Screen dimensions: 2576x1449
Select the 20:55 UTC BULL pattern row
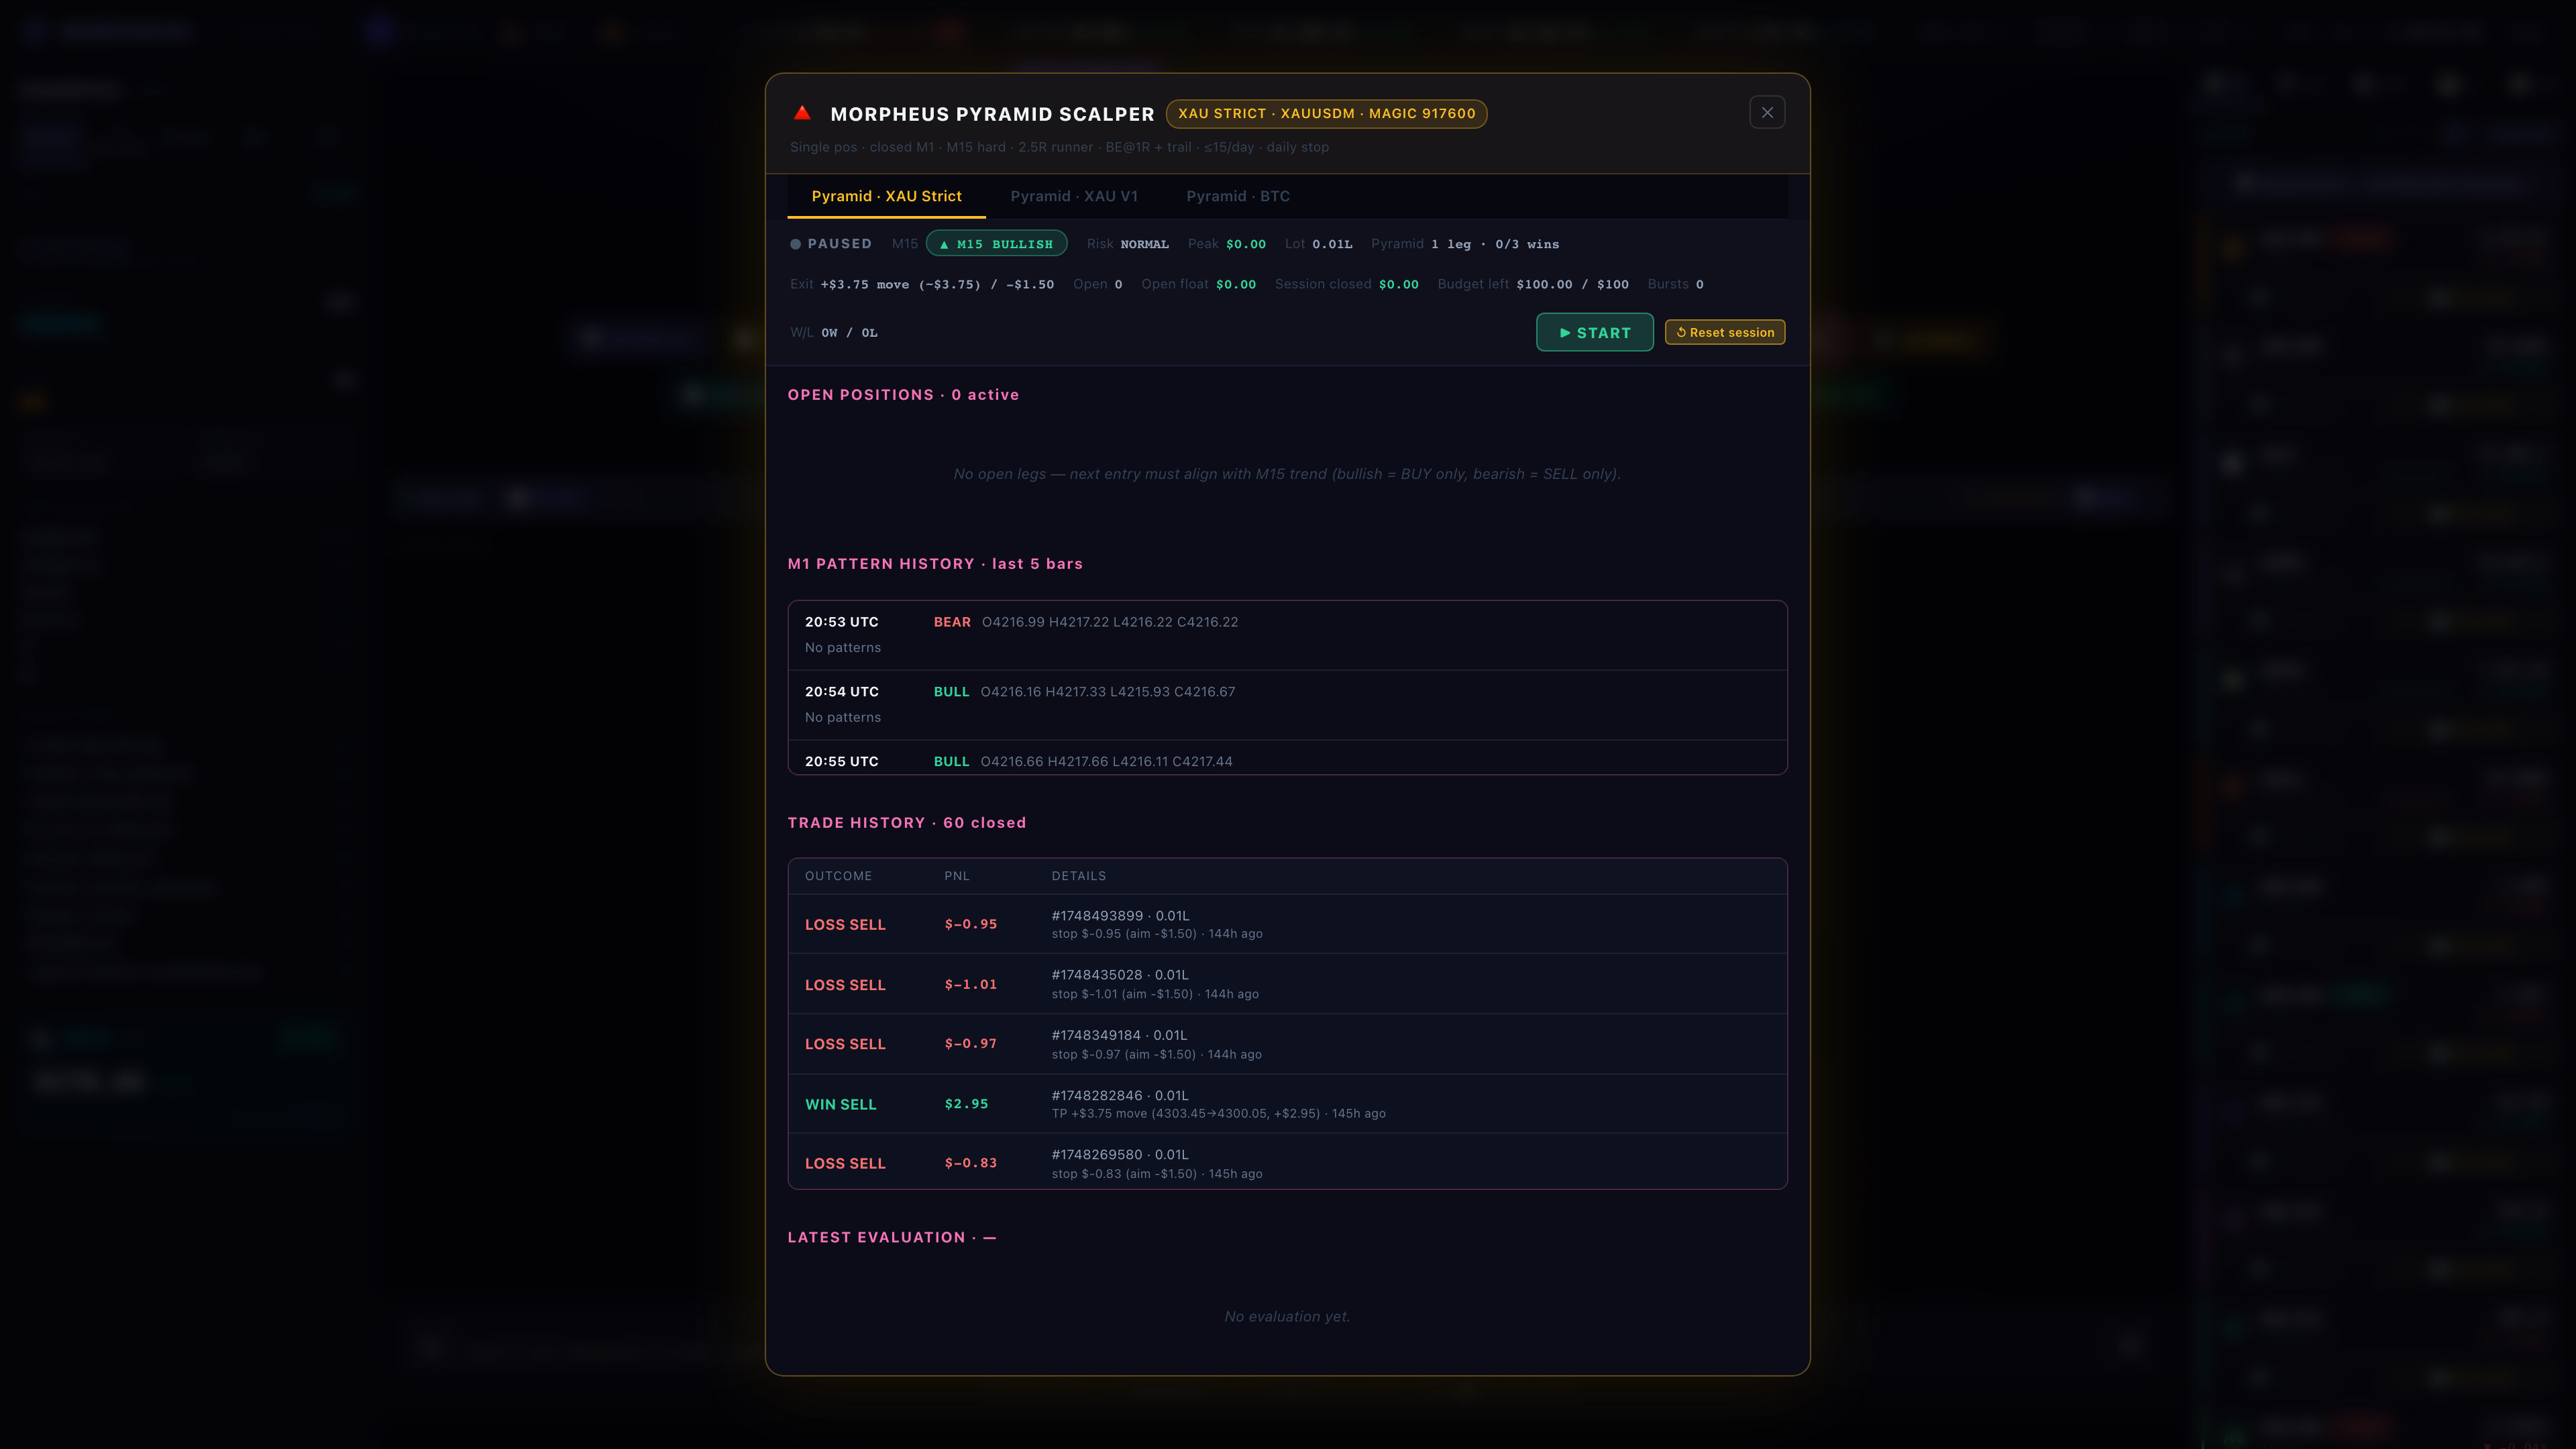click(x=1287, y=758)
